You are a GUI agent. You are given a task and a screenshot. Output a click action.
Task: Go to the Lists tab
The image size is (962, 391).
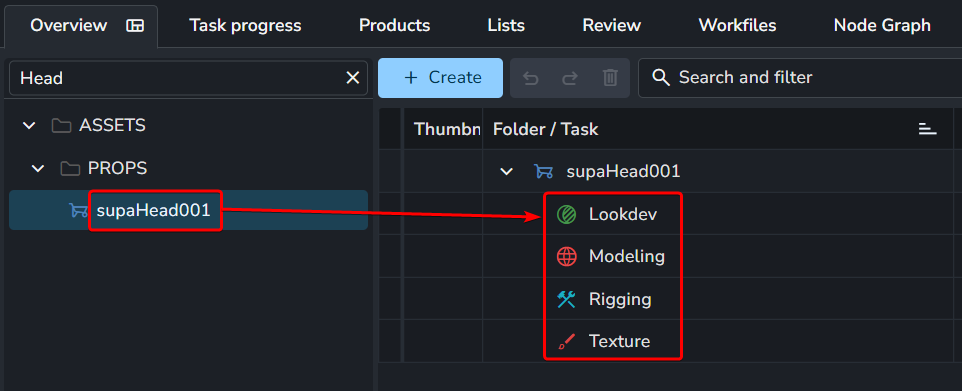[506, 26]
